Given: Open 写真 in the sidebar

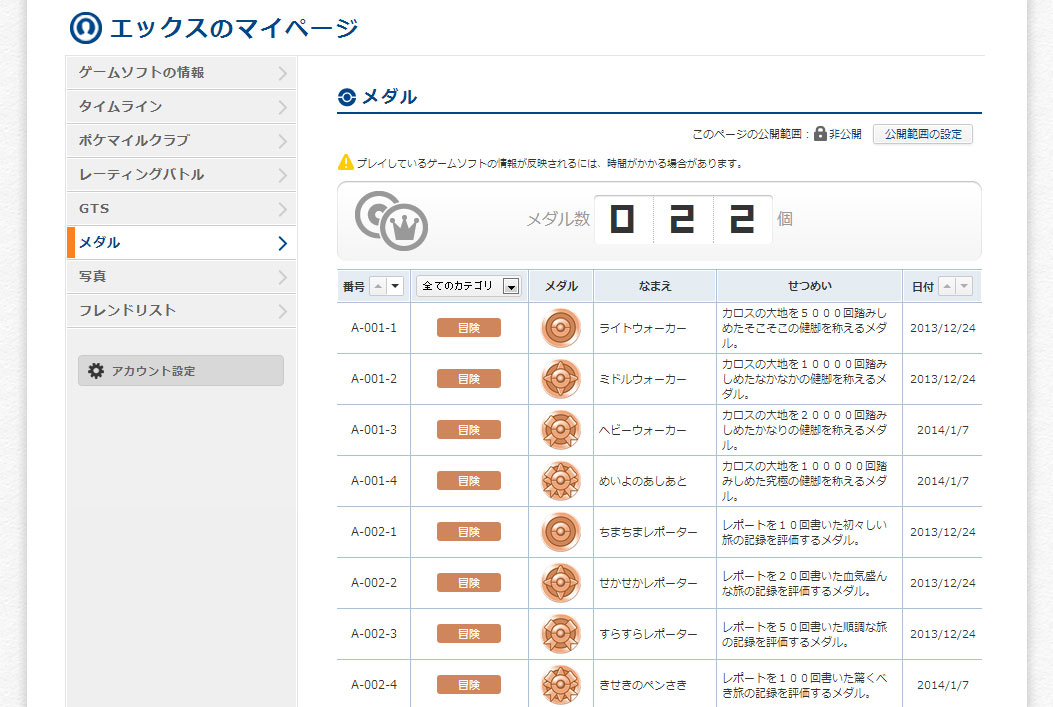Looking at the screenshot, I should coord(181,277).
